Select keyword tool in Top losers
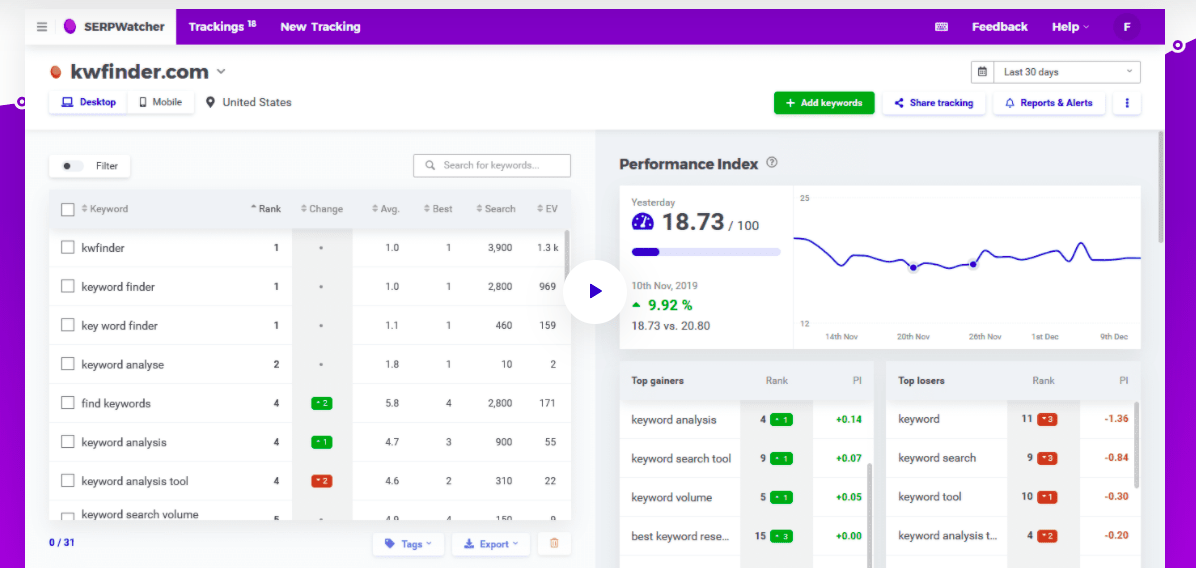Image resolution: width=1196 pixels, height=568 pixels. coord(929,497)
